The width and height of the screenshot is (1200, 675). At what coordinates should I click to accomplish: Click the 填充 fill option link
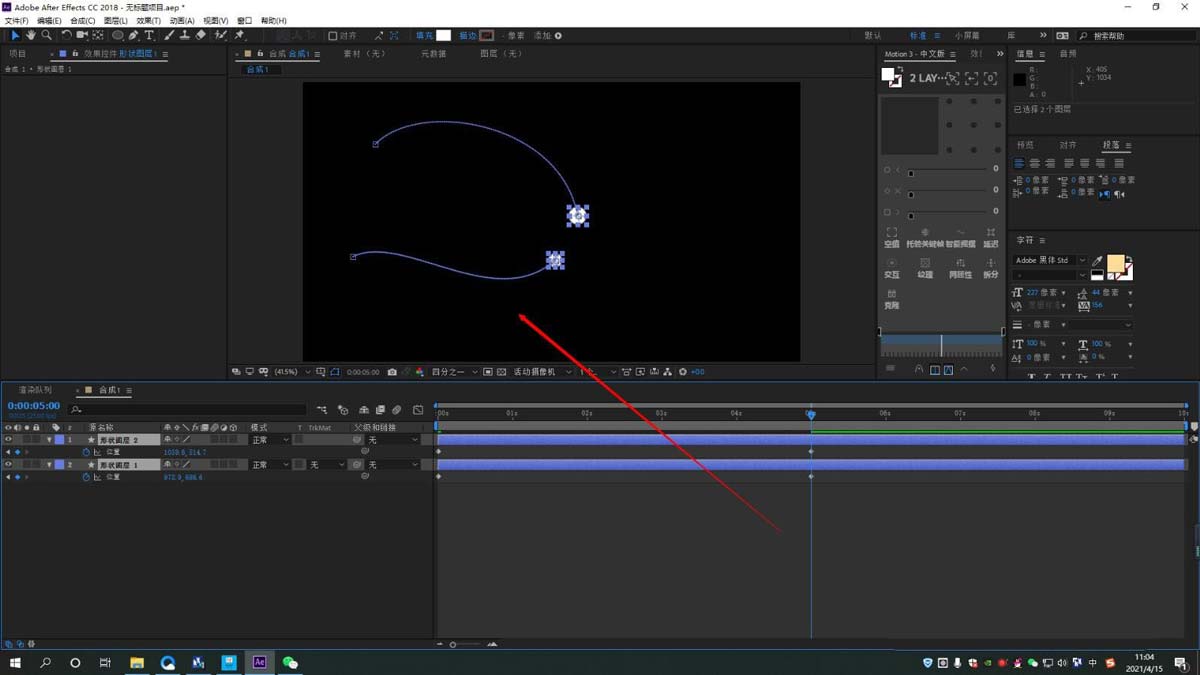point(423,36)
